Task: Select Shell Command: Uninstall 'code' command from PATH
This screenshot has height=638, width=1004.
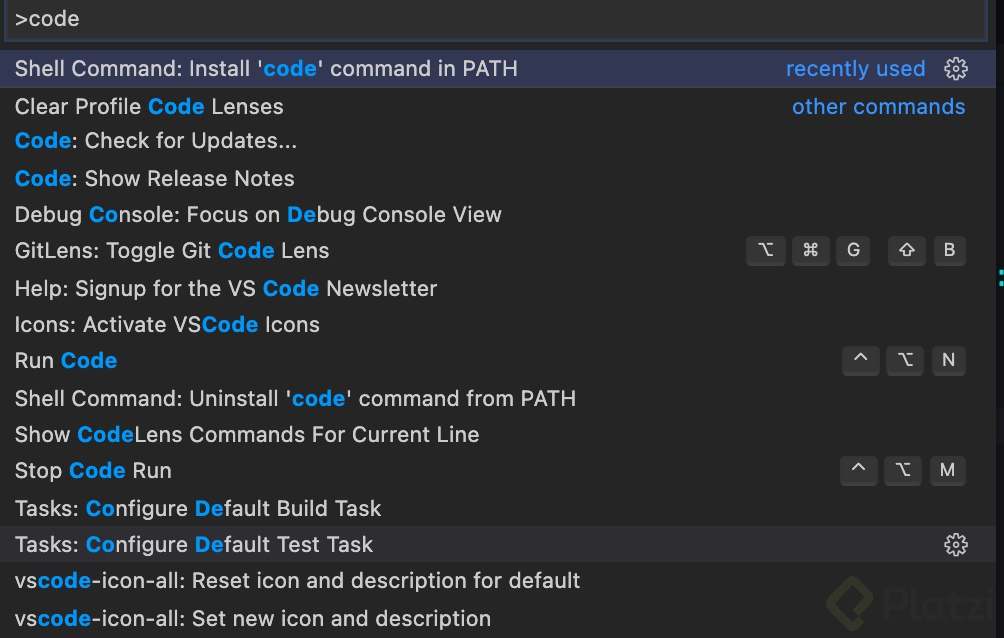Action: [498, 398]
